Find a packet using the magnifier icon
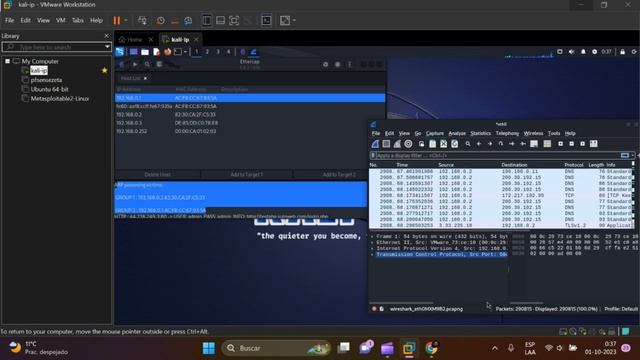640x360 pixels. [x=468, y=144]
